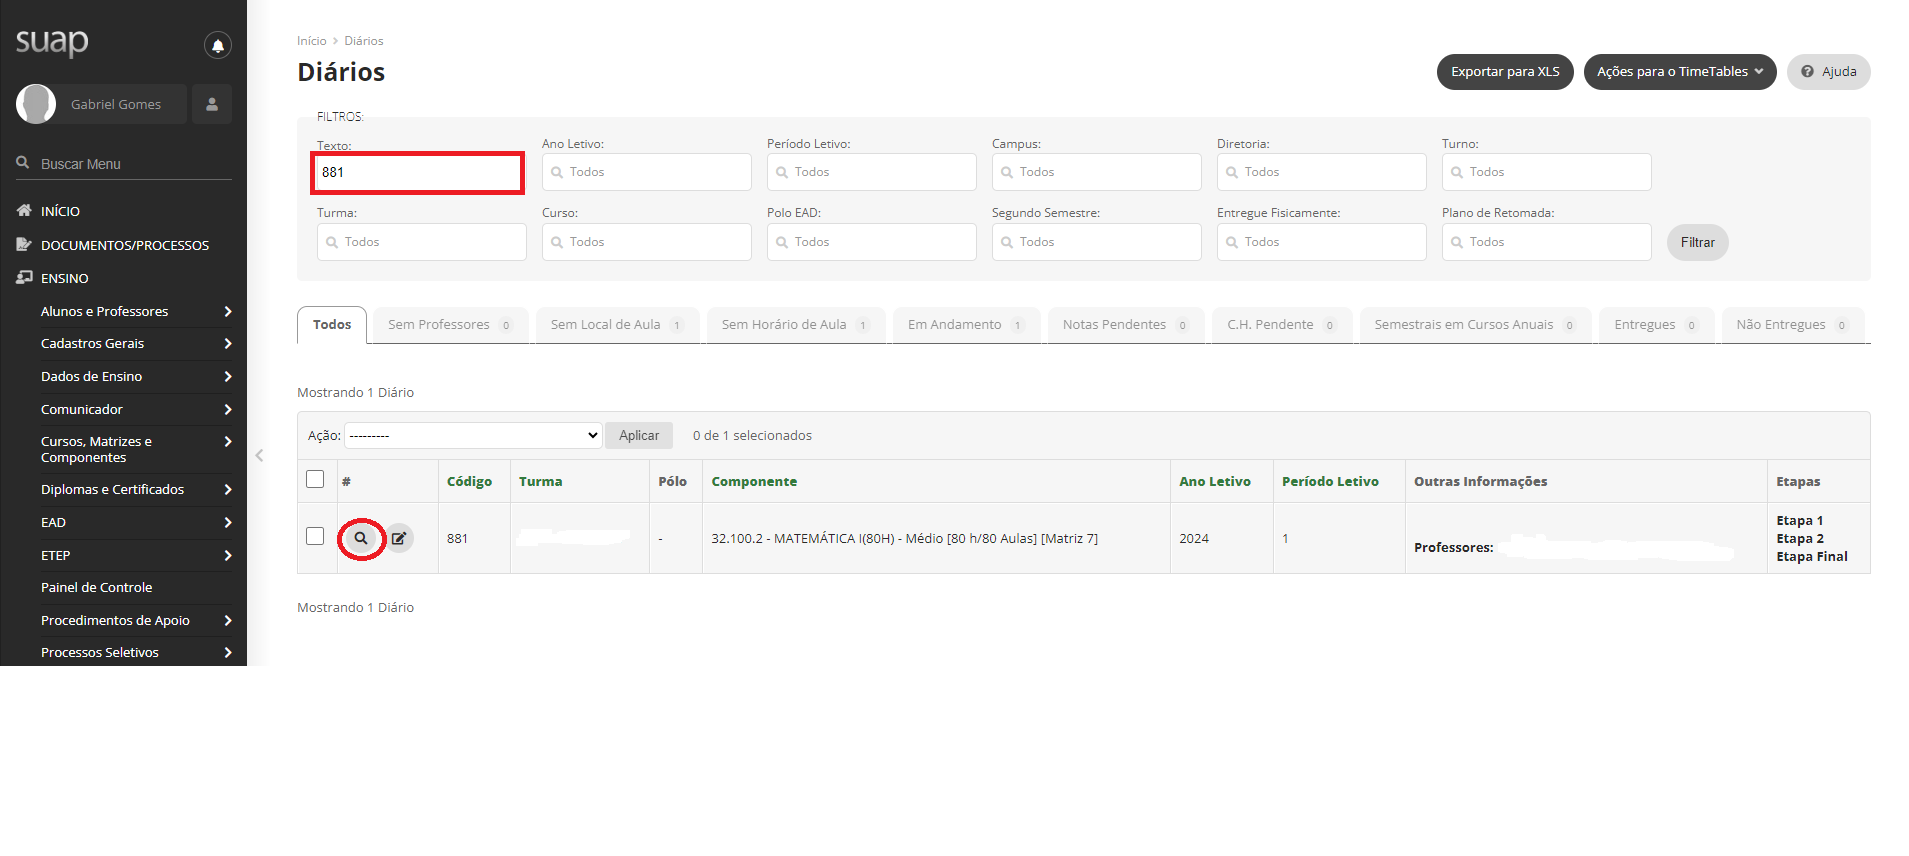Switch to Em Andamento tab
The width and height of the screenshot is (1909, 856).
click(966, 325)
